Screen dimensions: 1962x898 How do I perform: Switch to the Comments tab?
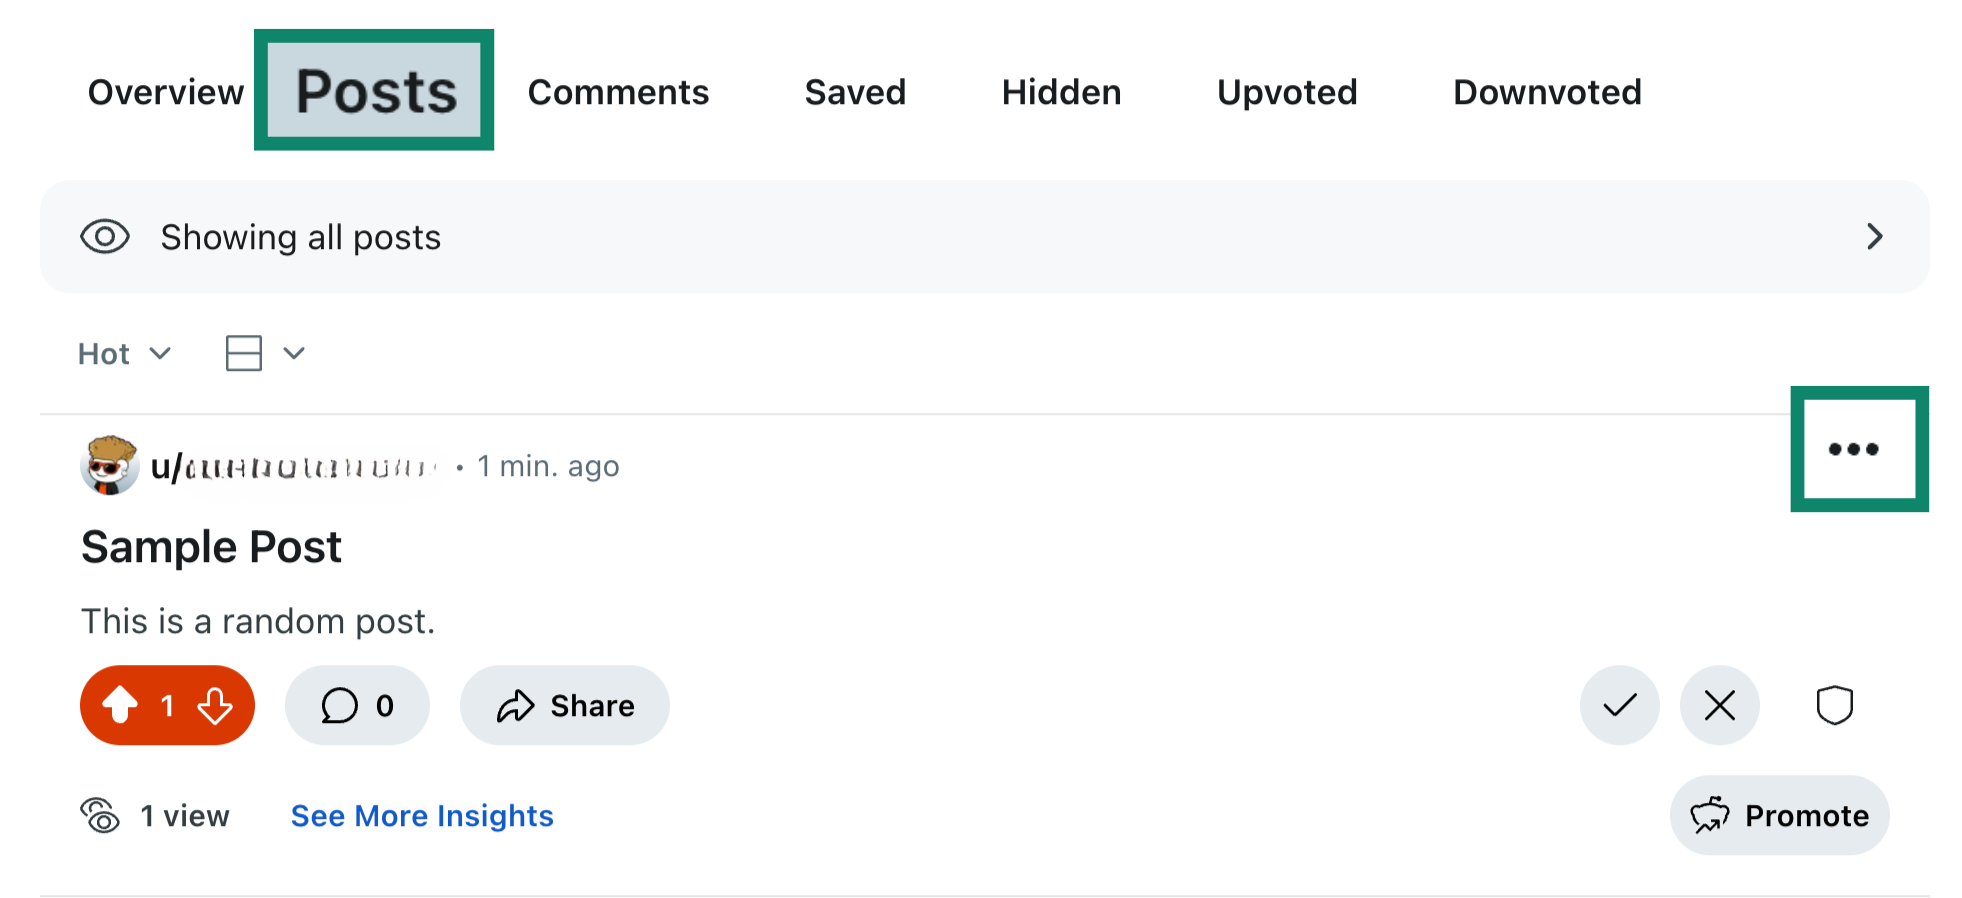click(617, 92)
